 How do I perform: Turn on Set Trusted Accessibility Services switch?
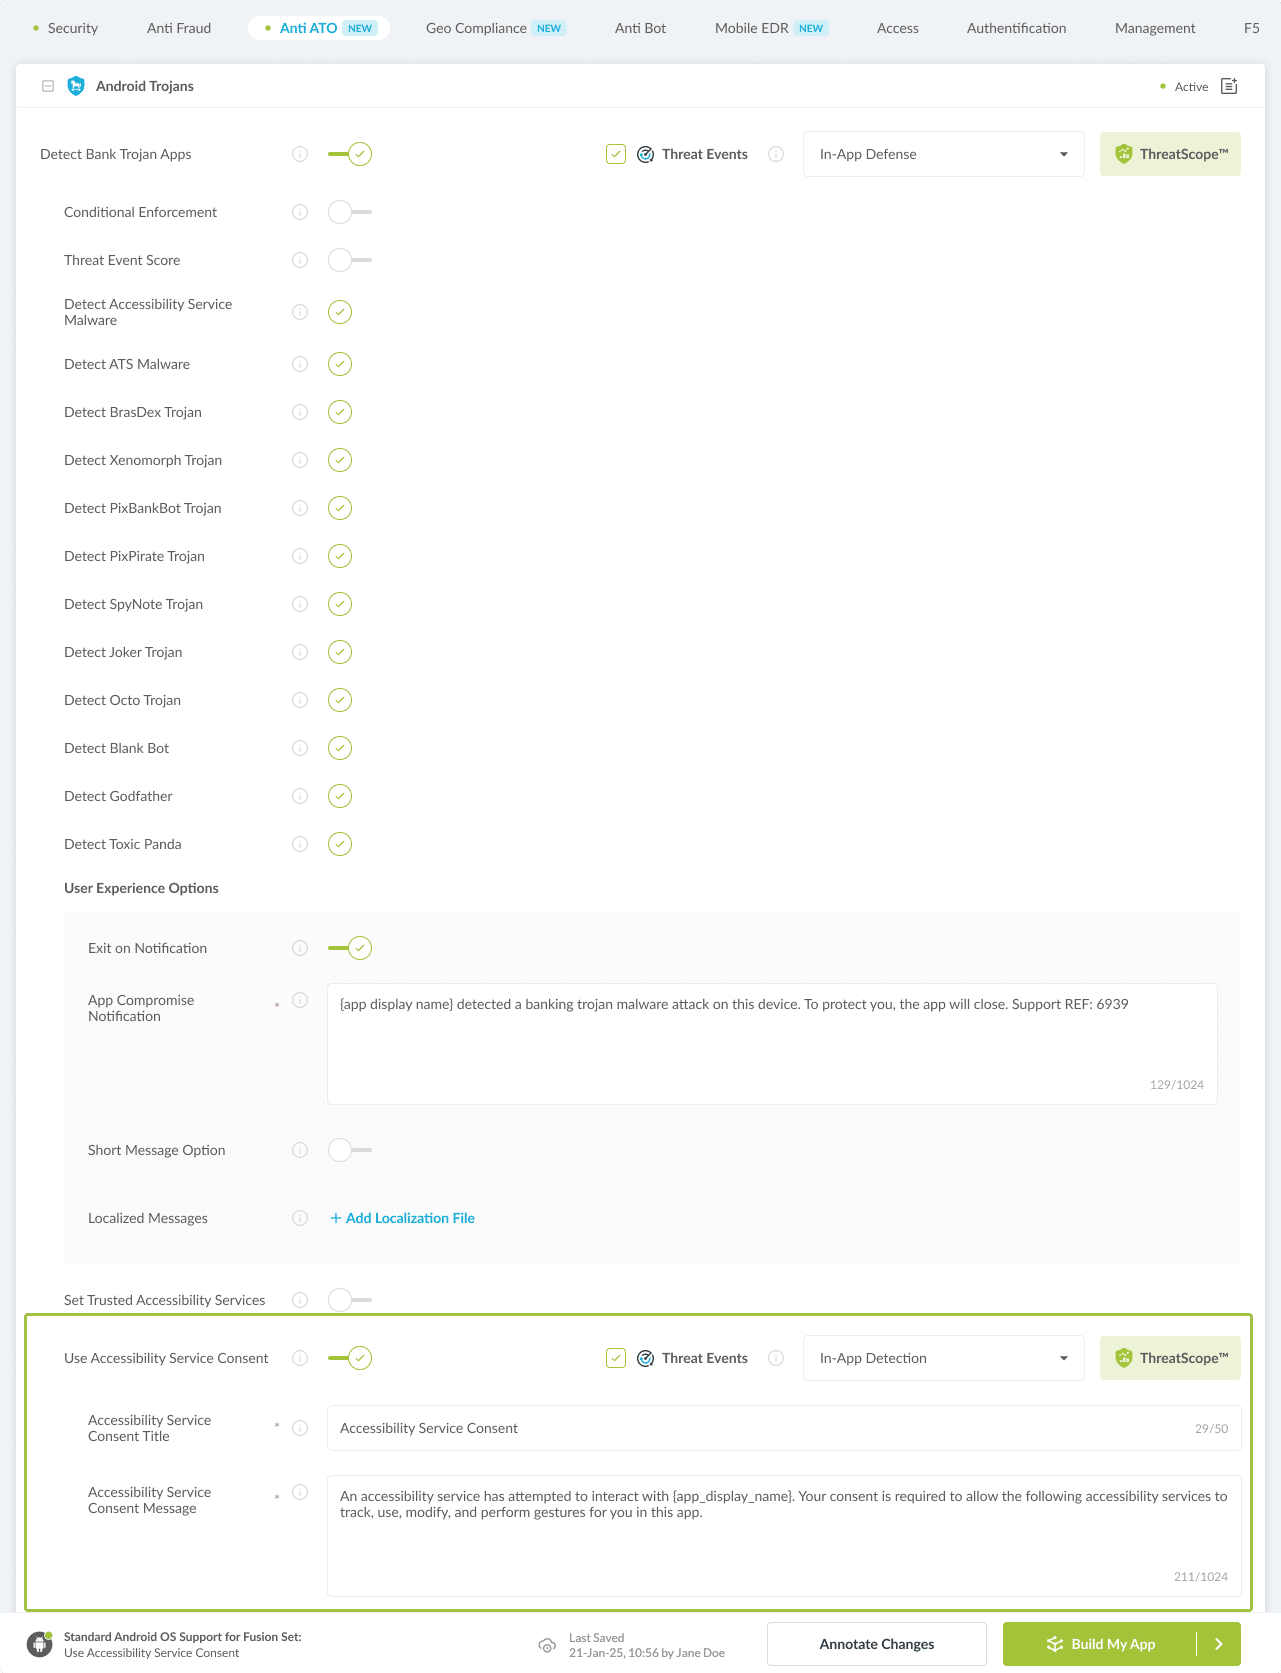click(350, 1300)
